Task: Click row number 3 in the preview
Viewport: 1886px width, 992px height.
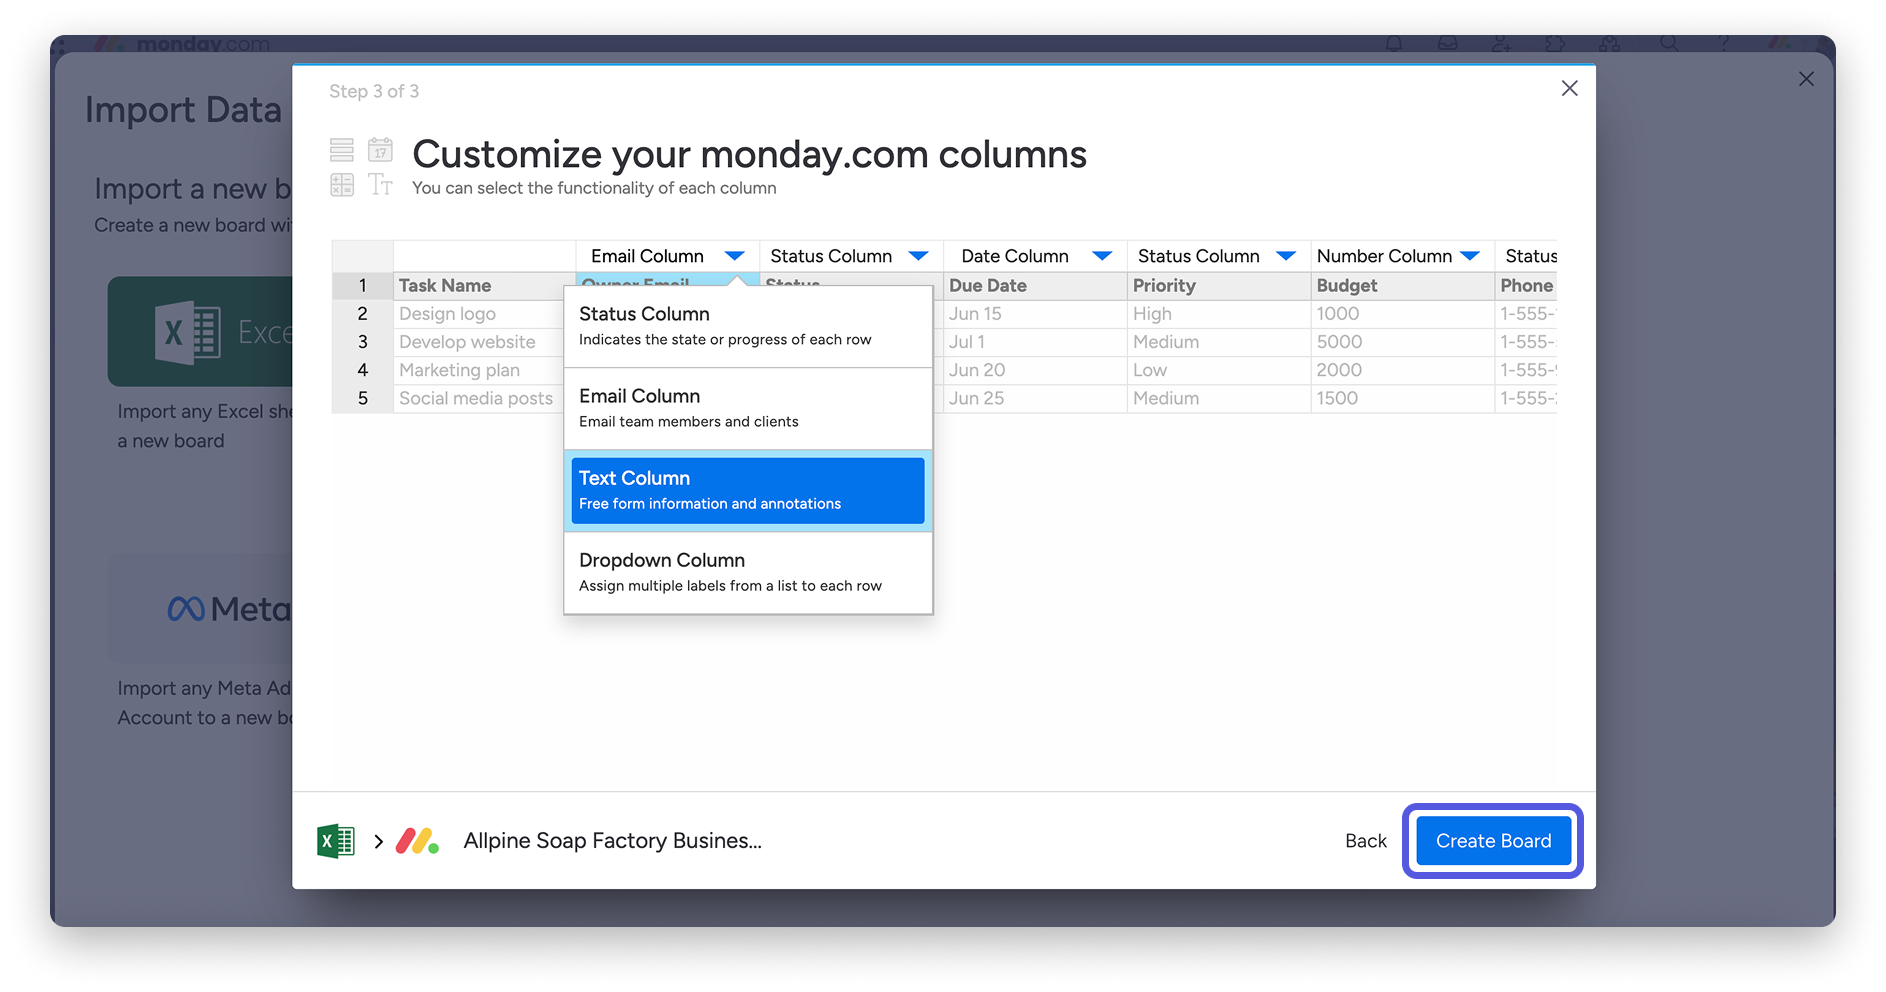Action: (363, 342)
